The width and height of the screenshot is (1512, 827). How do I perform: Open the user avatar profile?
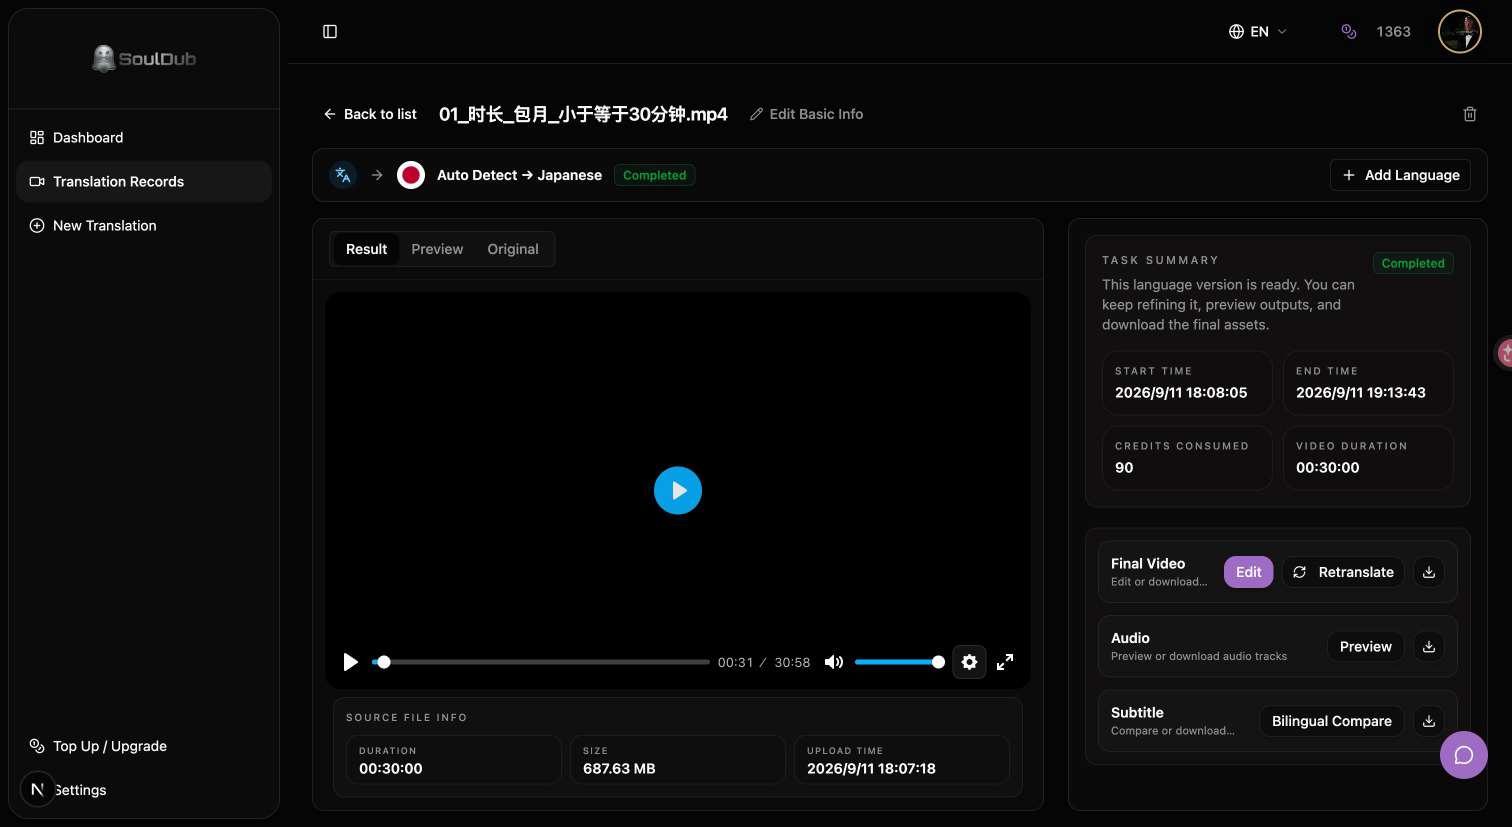[1459, 32]
